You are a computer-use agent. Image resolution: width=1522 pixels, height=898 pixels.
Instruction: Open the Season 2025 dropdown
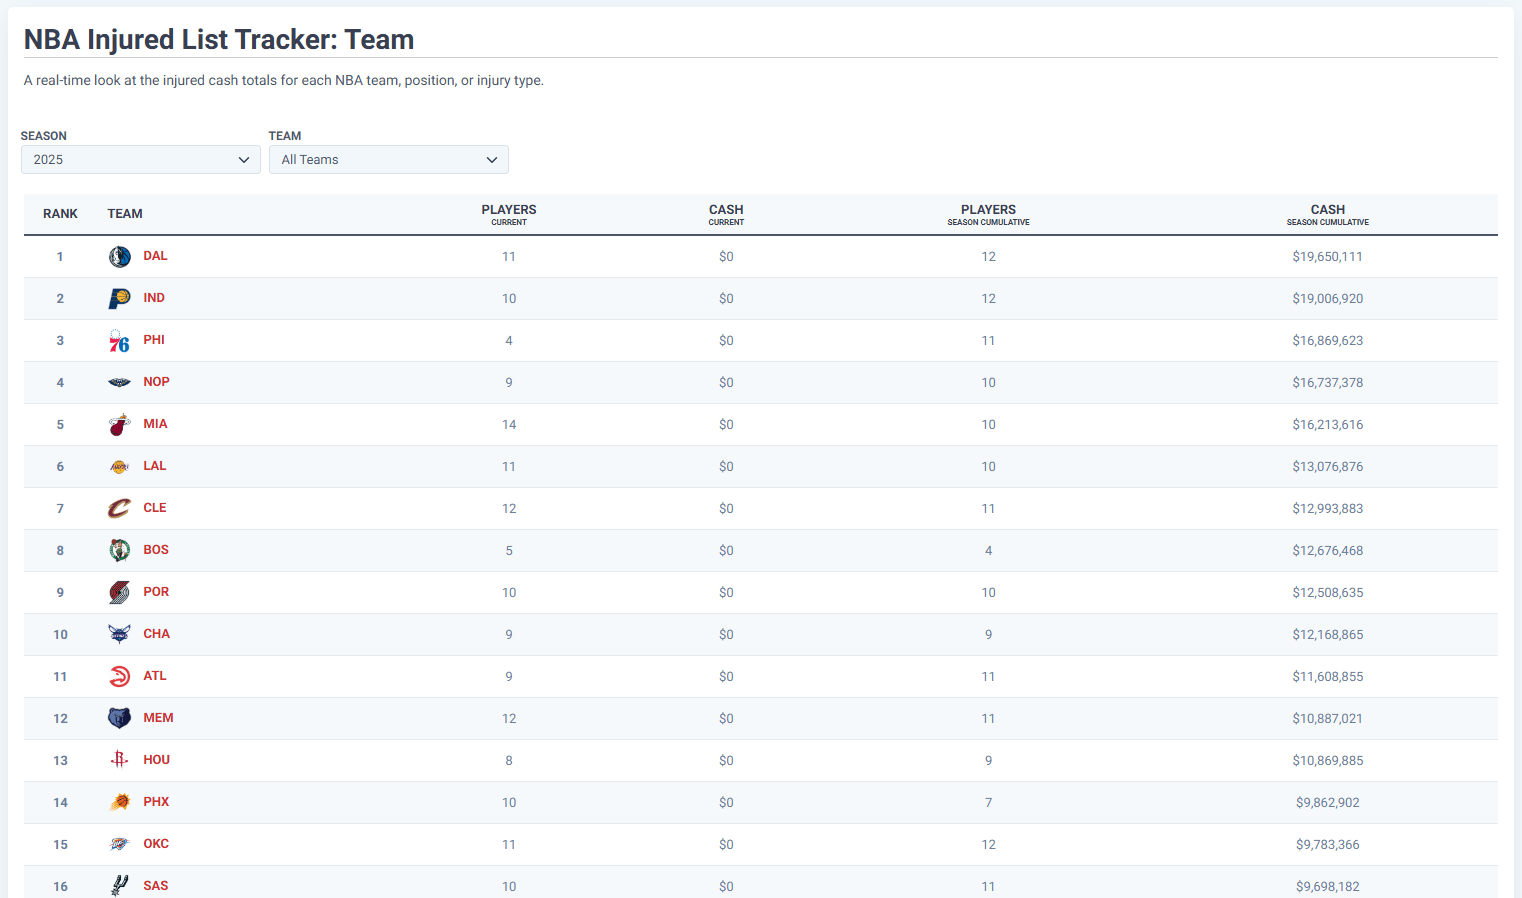(x=140, y=160)
